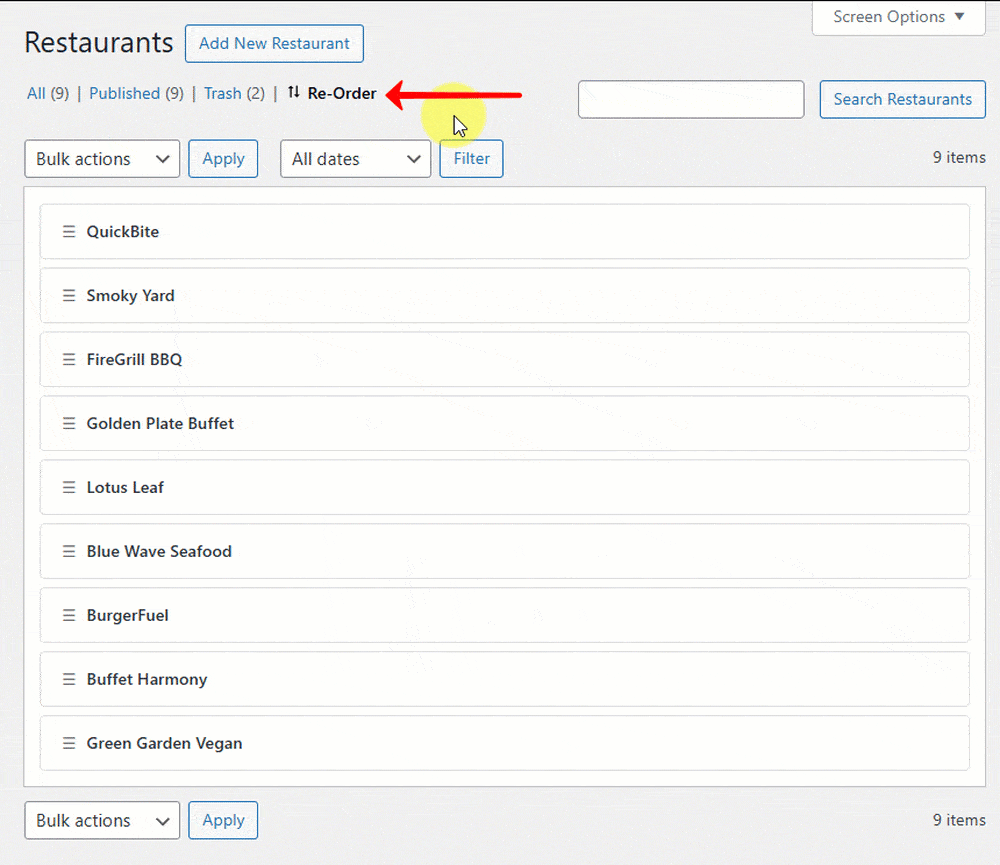Viewport: 1000px width, 865px height.
Task: Open the All dates filter dropdown
Action: point(355,158)
